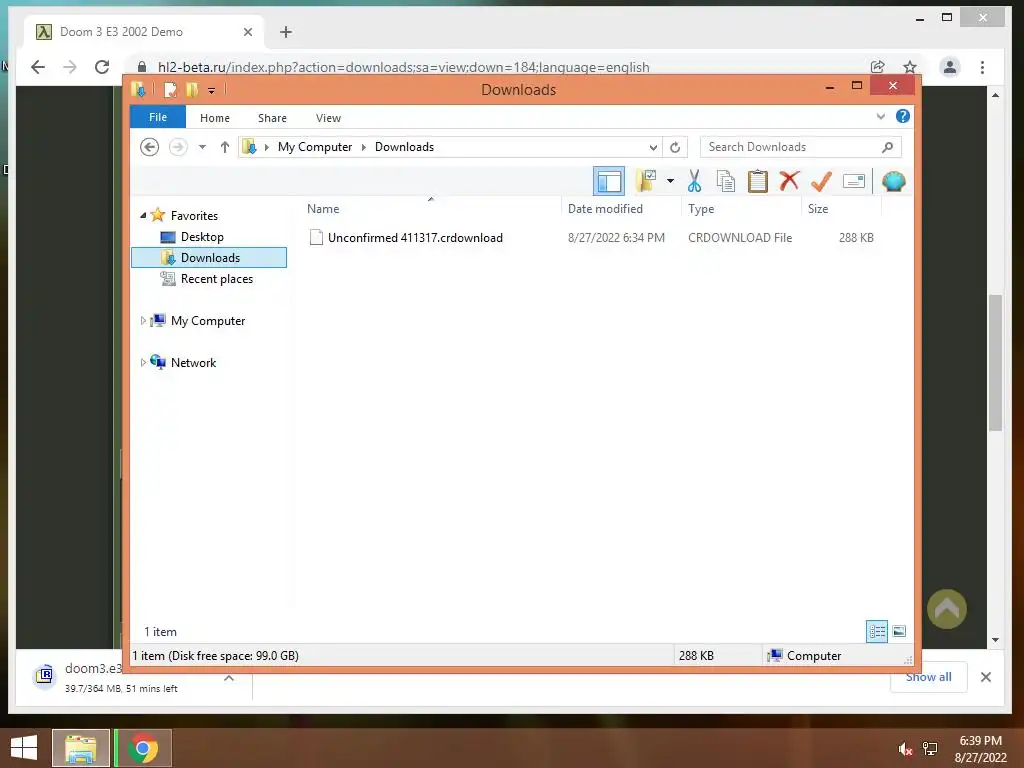
Task: Select My Computer in navigation pane
Action: pyautogui.click(x=208, y=321)
